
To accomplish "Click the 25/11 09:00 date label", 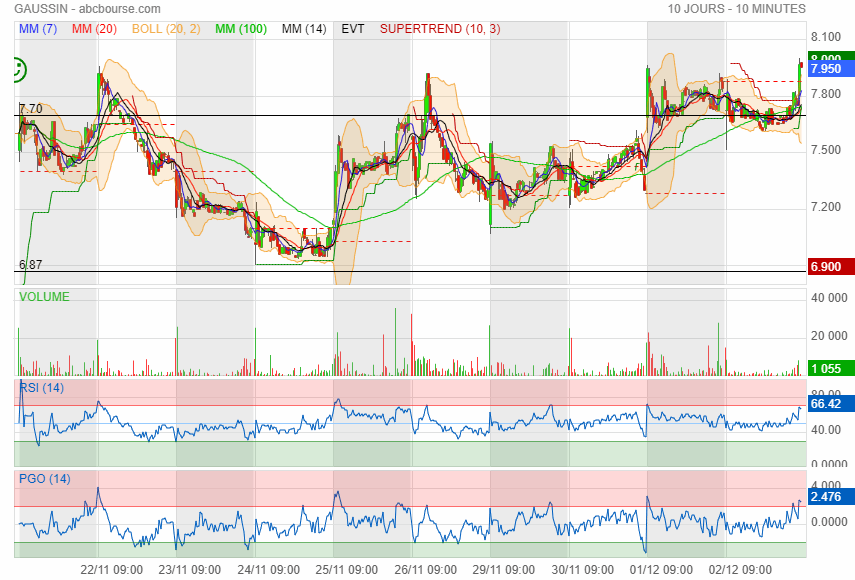I will pyautogui.click(x=347, y=570).
